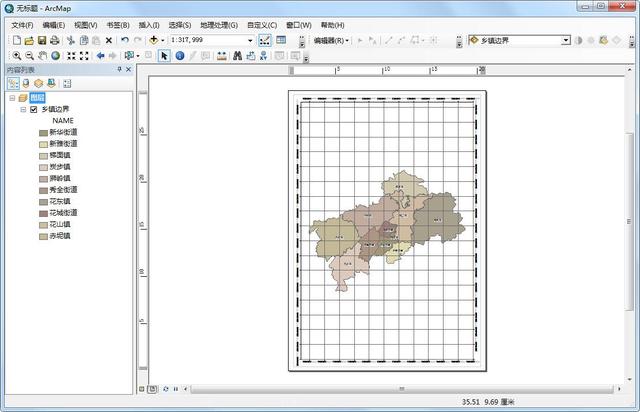Click the vertical scrollbar thumb
This screenshot has width=640, height=412.
[x=629, y=221]
